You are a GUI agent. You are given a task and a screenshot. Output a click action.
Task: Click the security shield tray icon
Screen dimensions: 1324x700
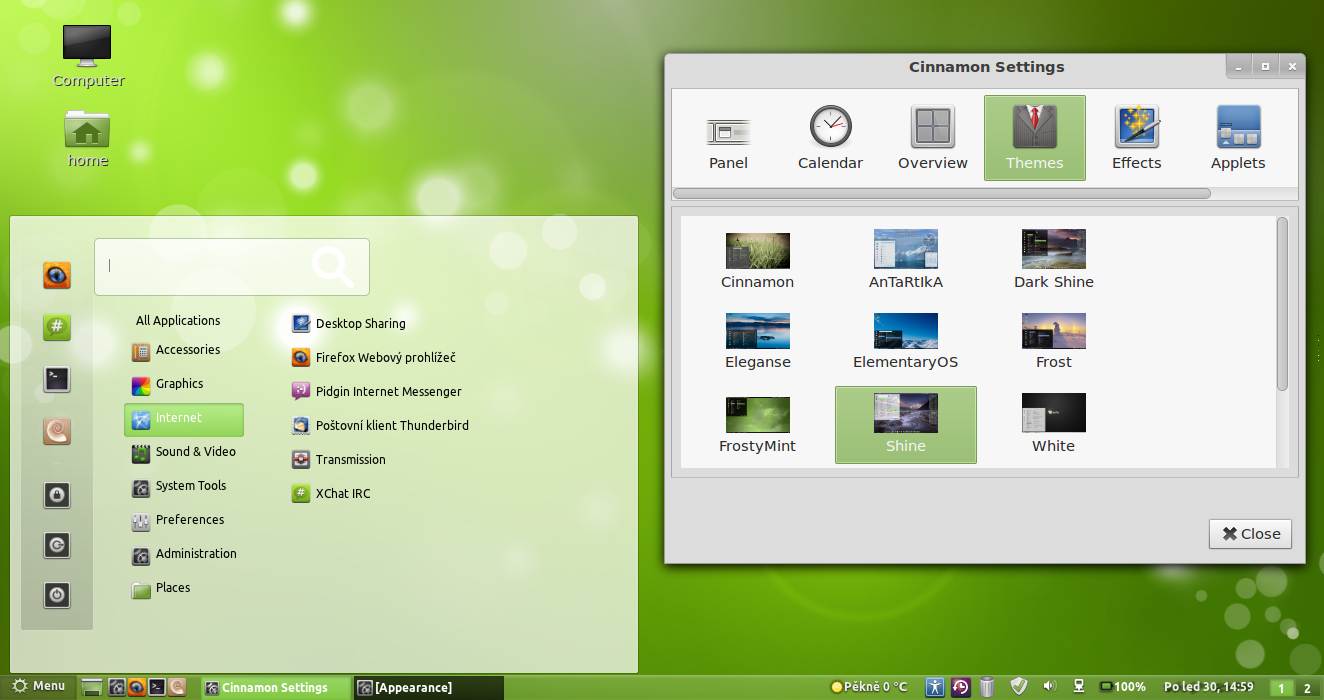(1019, 687)
